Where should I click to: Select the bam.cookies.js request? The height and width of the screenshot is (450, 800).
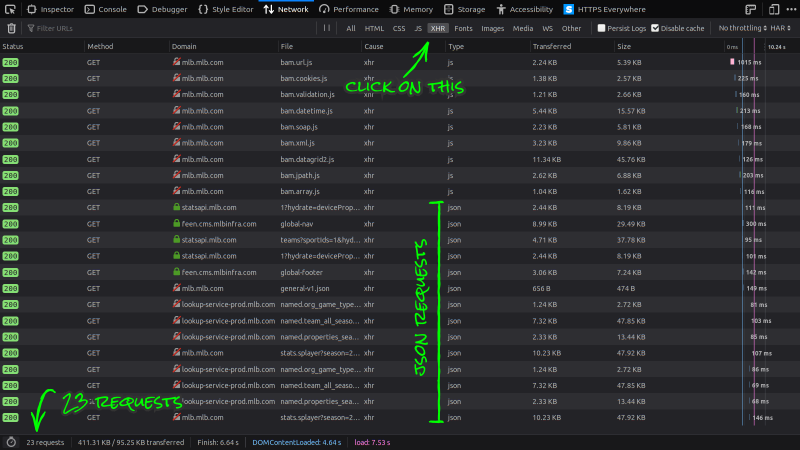(400, 79)
